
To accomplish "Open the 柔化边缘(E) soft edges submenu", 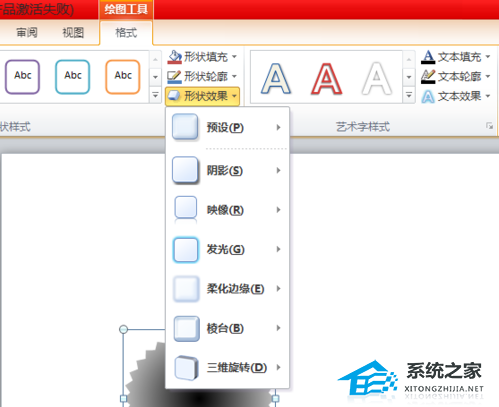I will [227, 288].
